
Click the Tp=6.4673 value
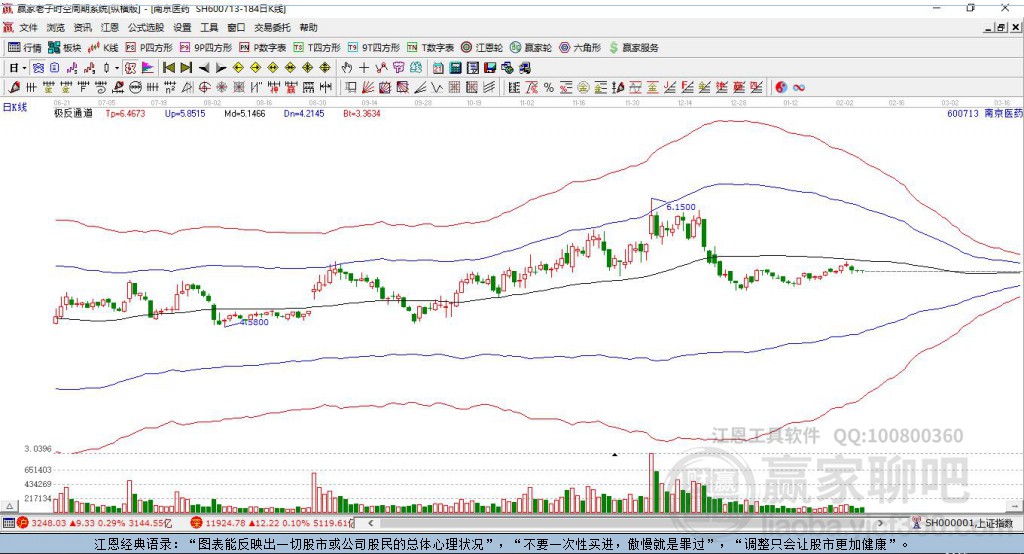point(125,114)
